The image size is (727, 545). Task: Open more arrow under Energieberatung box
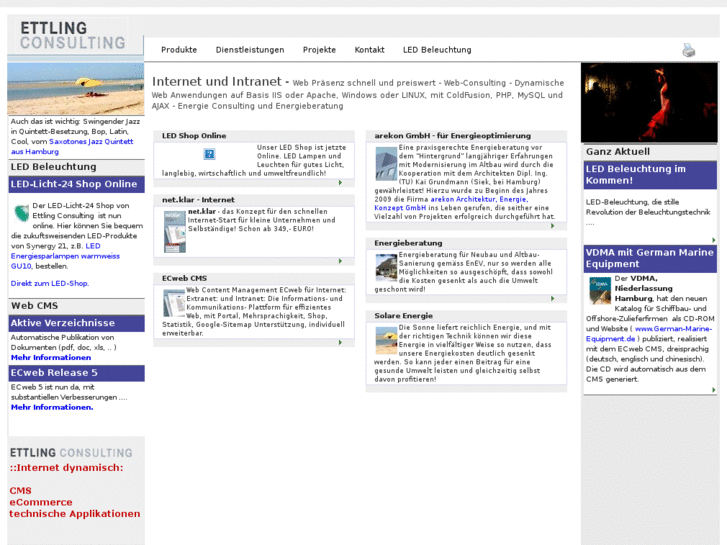tap(552, 299)
